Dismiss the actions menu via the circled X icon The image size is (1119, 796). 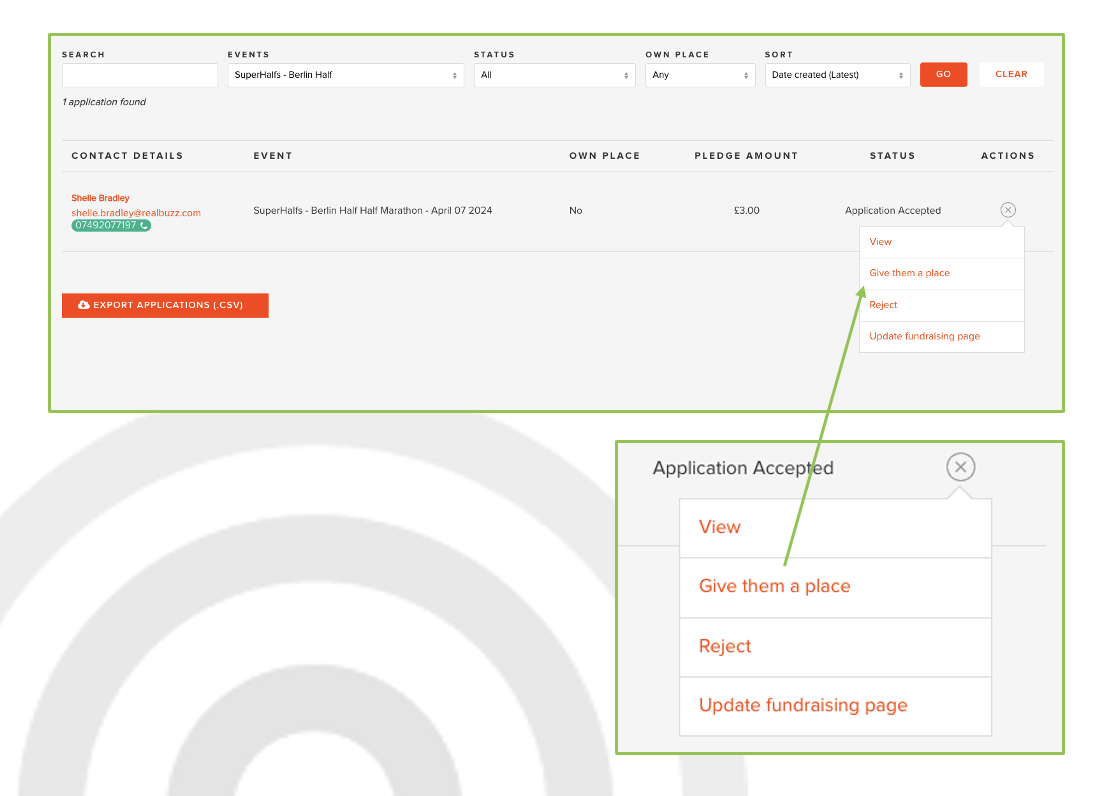click(x=1008, y=210)
